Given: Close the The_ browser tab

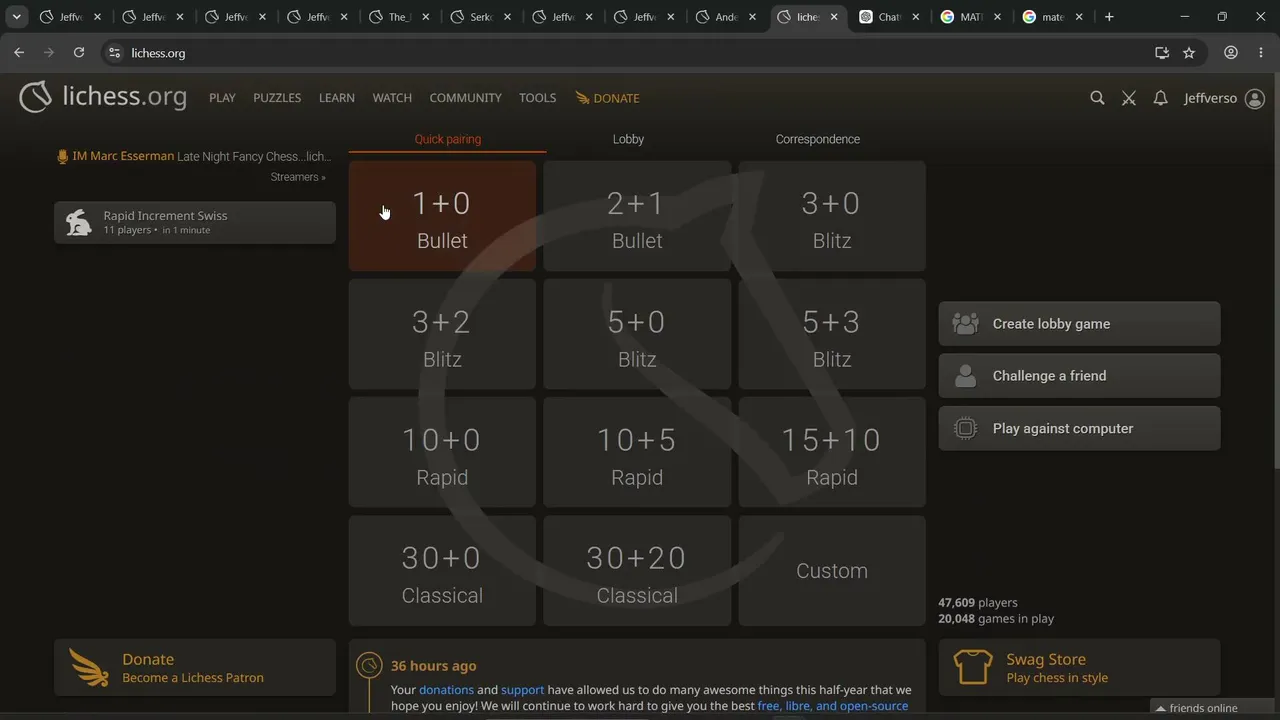Looking at the screenshot, I should pos(424,17).
